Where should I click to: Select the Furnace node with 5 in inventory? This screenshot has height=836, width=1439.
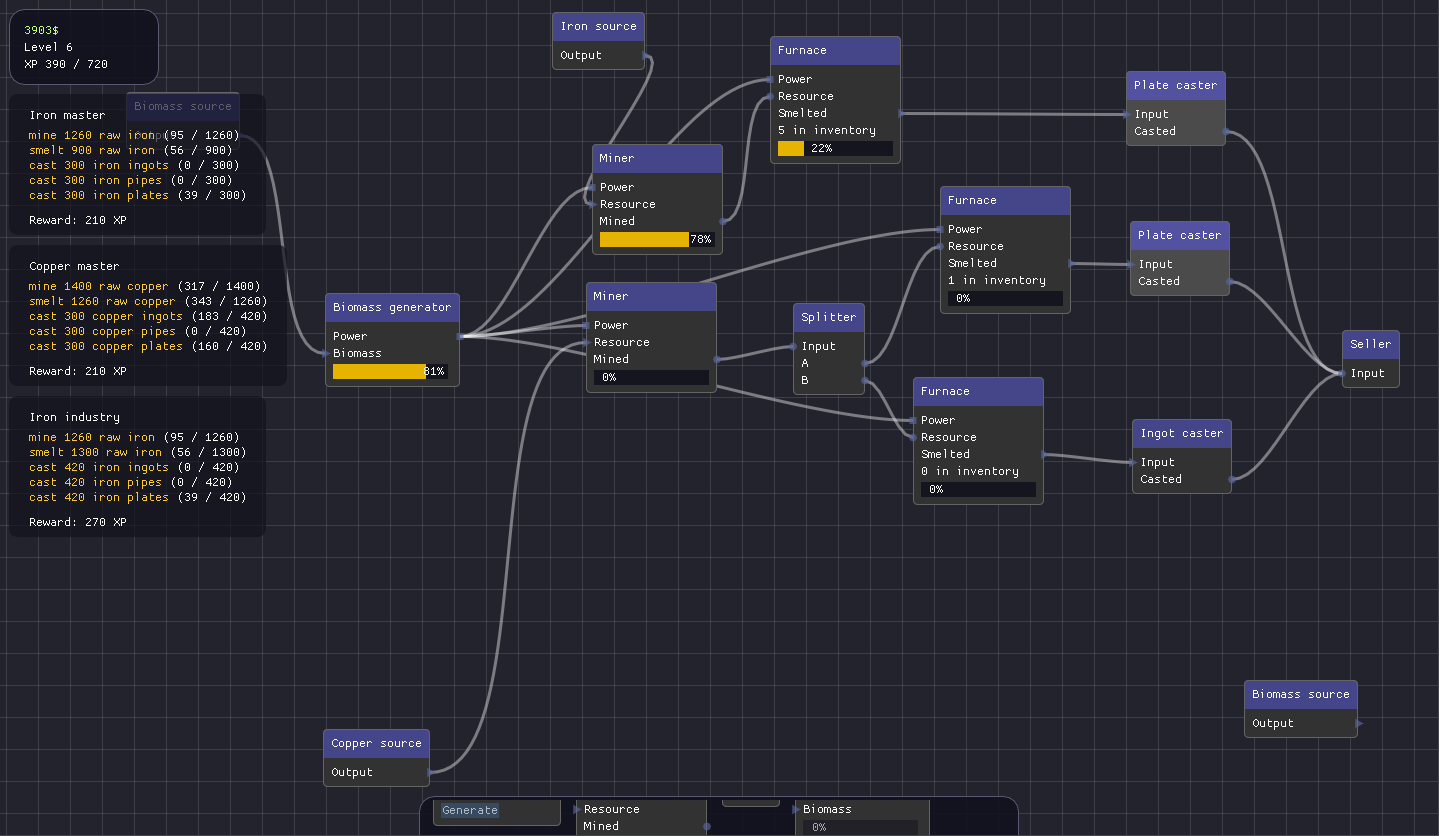pyautogui.click(x=835, y=50)
